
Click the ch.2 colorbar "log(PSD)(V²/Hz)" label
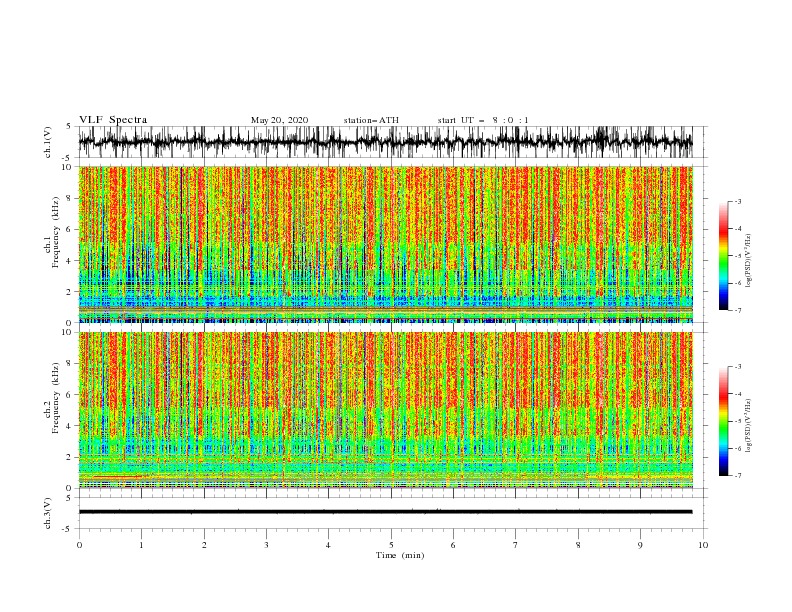(x=749, y=426)
